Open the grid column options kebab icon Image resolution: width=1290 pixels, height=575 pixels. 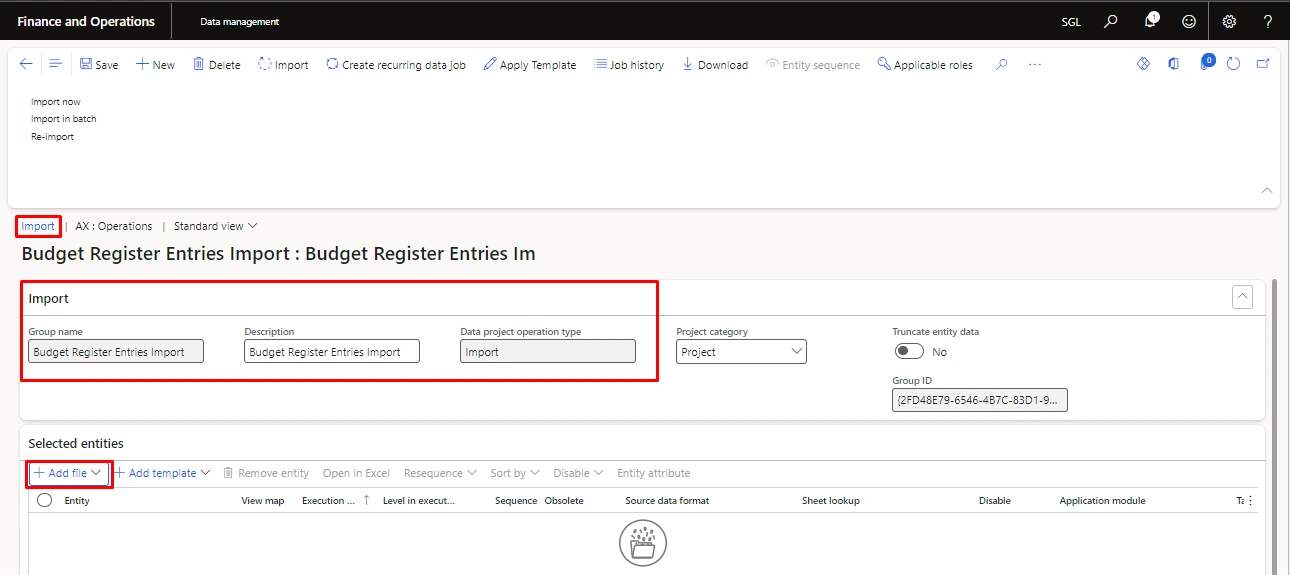1250,500
